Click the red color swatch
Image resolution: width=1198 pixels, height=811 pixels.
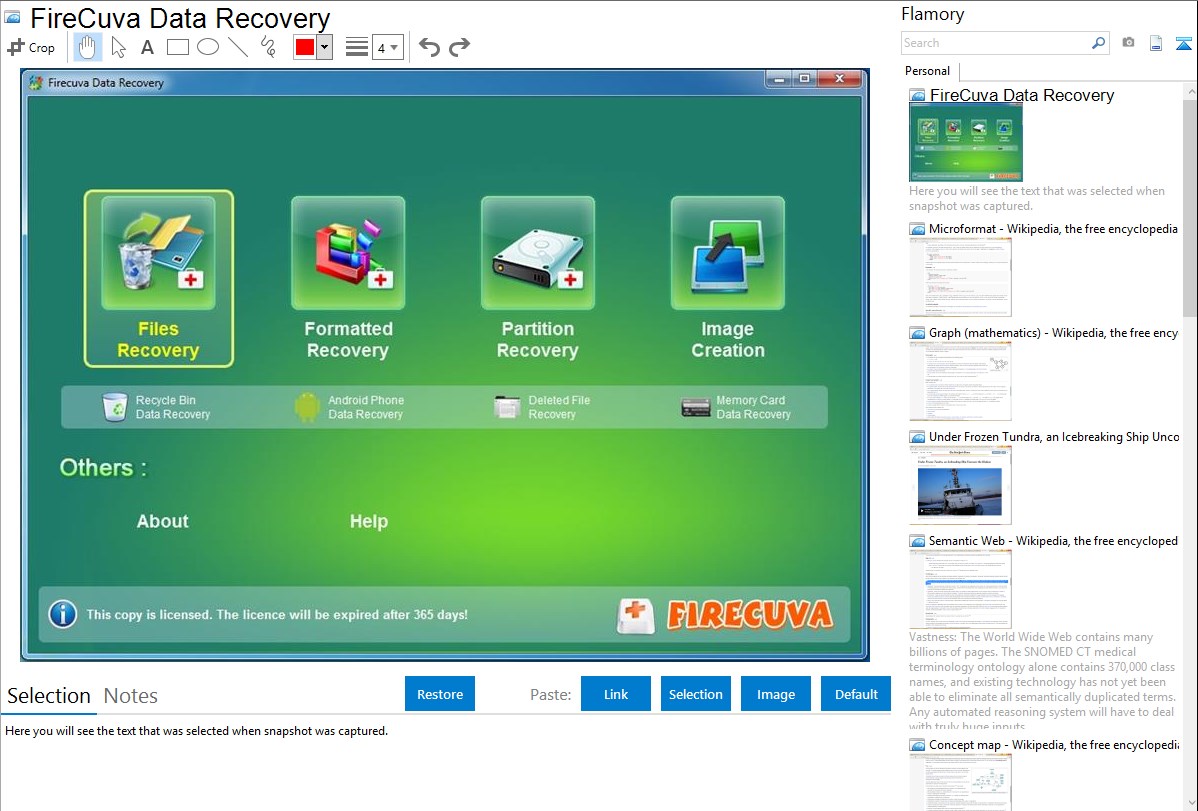click(x=305, y=47)
